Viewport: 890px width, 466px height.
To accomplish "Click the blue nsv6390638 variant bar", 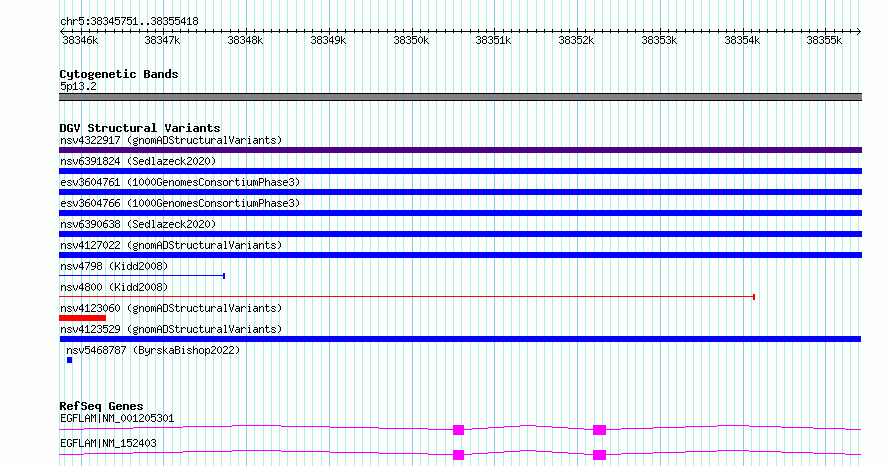I will [x=460, y=234].
